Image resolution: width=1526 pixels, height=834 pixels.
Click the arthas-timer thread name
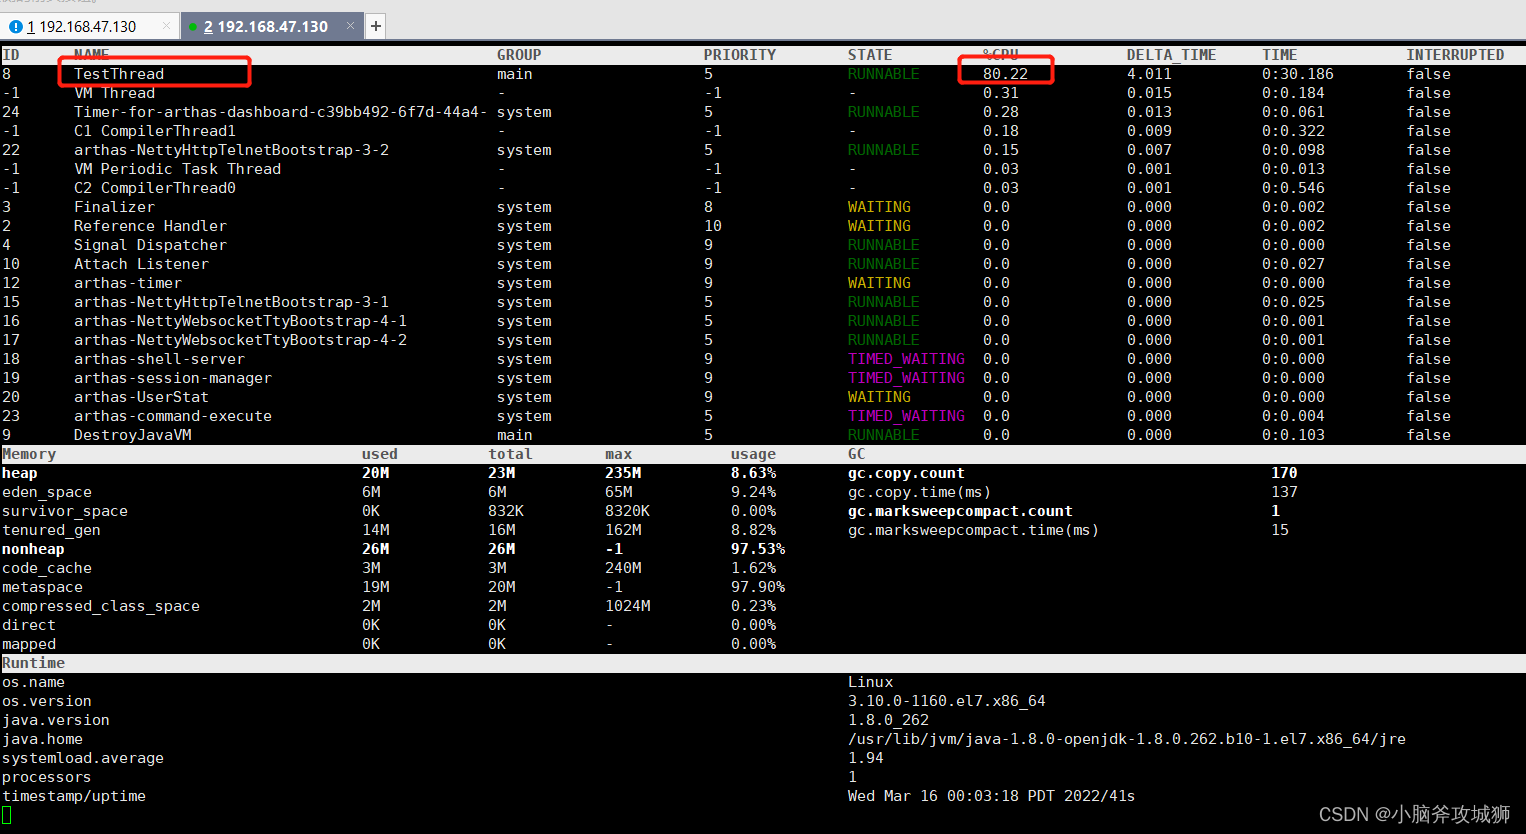pyautogui.click(x=128, y=283)
